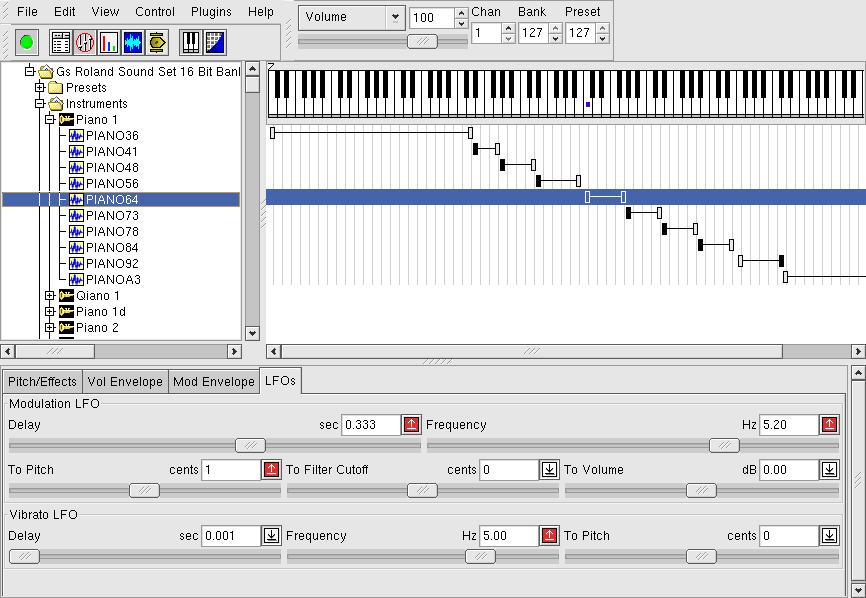Expand the Piano 2 instrument node

pos(50,328)
